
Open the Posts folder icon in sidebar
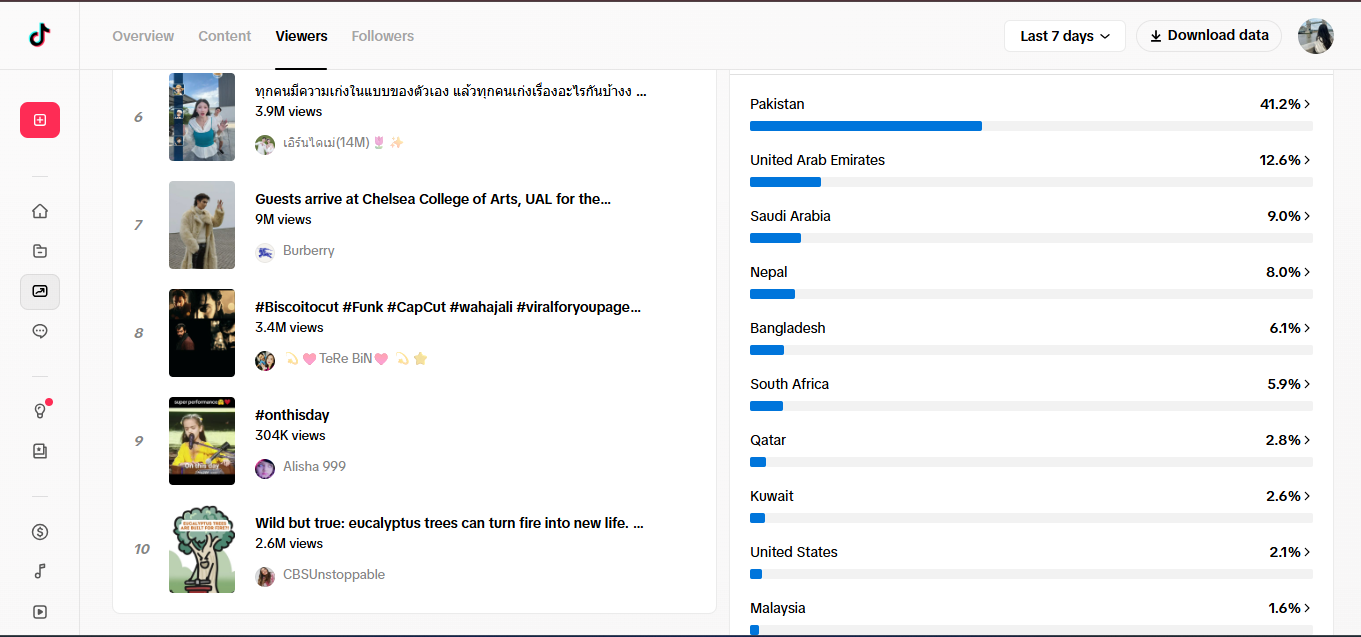pyautogui.click(x=40, y=251)
